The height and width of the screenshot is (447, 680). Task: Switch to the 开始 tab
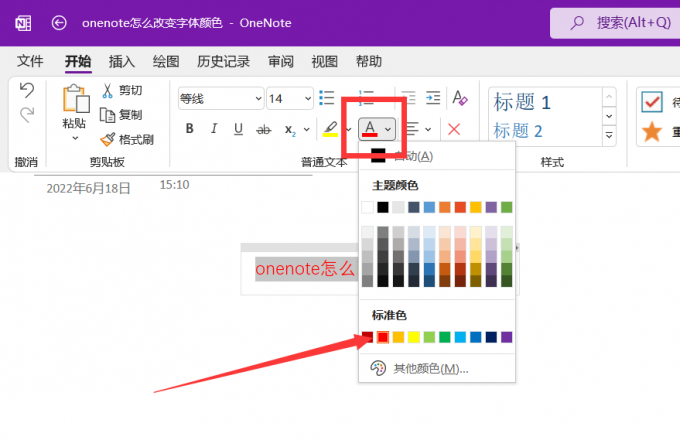pyautogui.click(x=78, y=61)
